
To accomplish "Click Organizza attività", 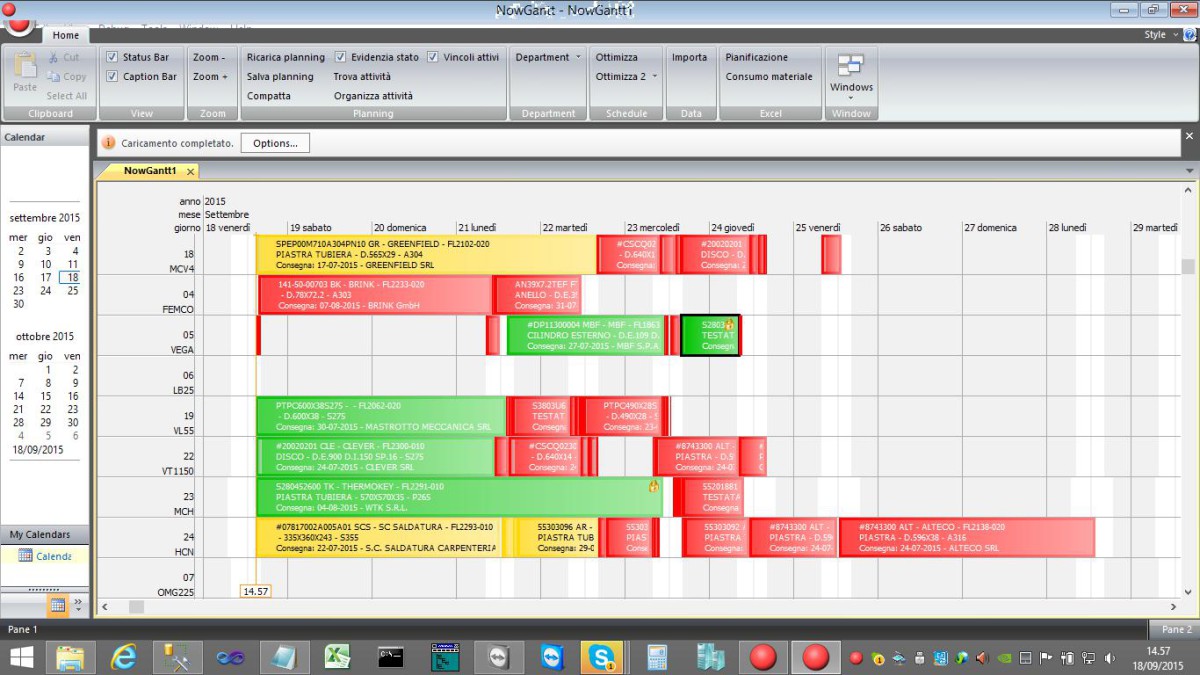I will click(373, 96).
